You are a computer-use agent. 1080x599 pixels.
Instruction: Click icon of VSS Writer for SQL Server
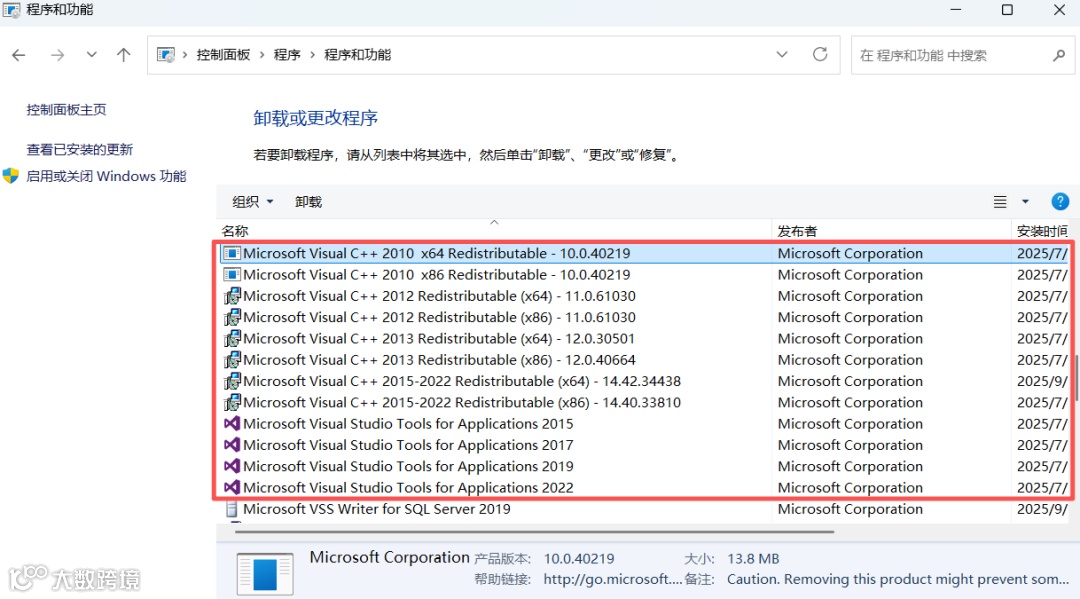[x=232, y=509]
